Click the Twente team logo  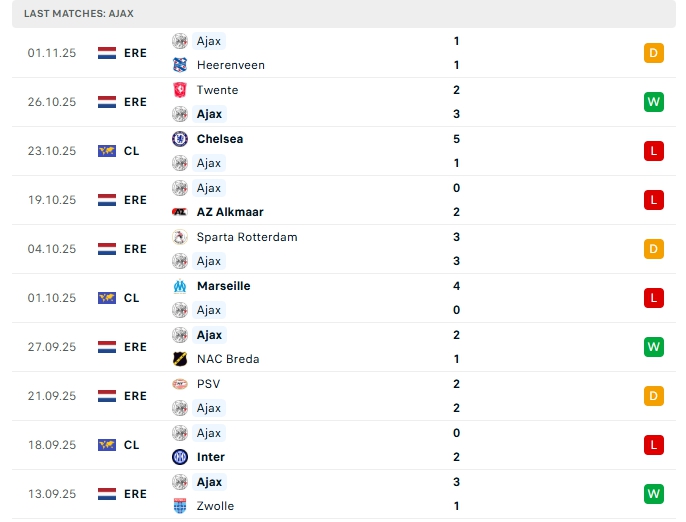point(180,90)
